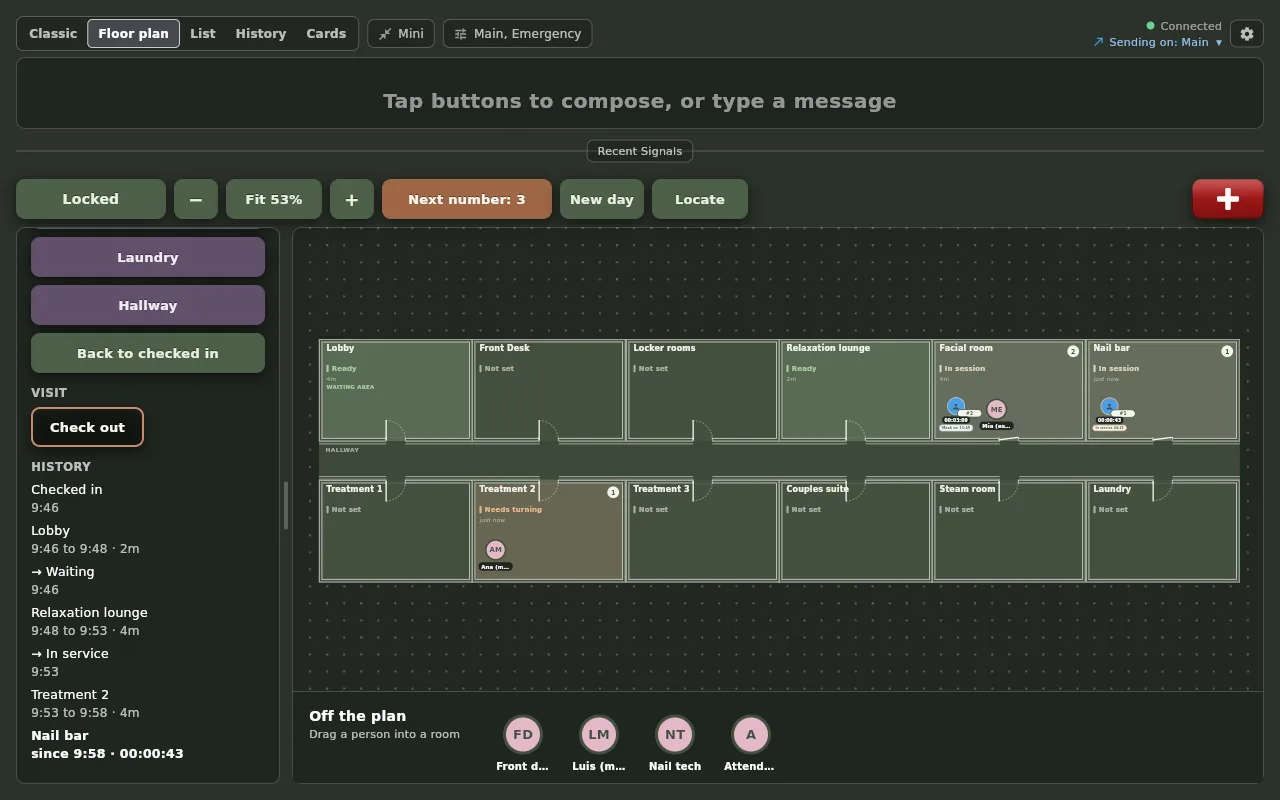Zoom out with the minus button
The height and width of the screenshot is (800, 1280).
[196, 199]
